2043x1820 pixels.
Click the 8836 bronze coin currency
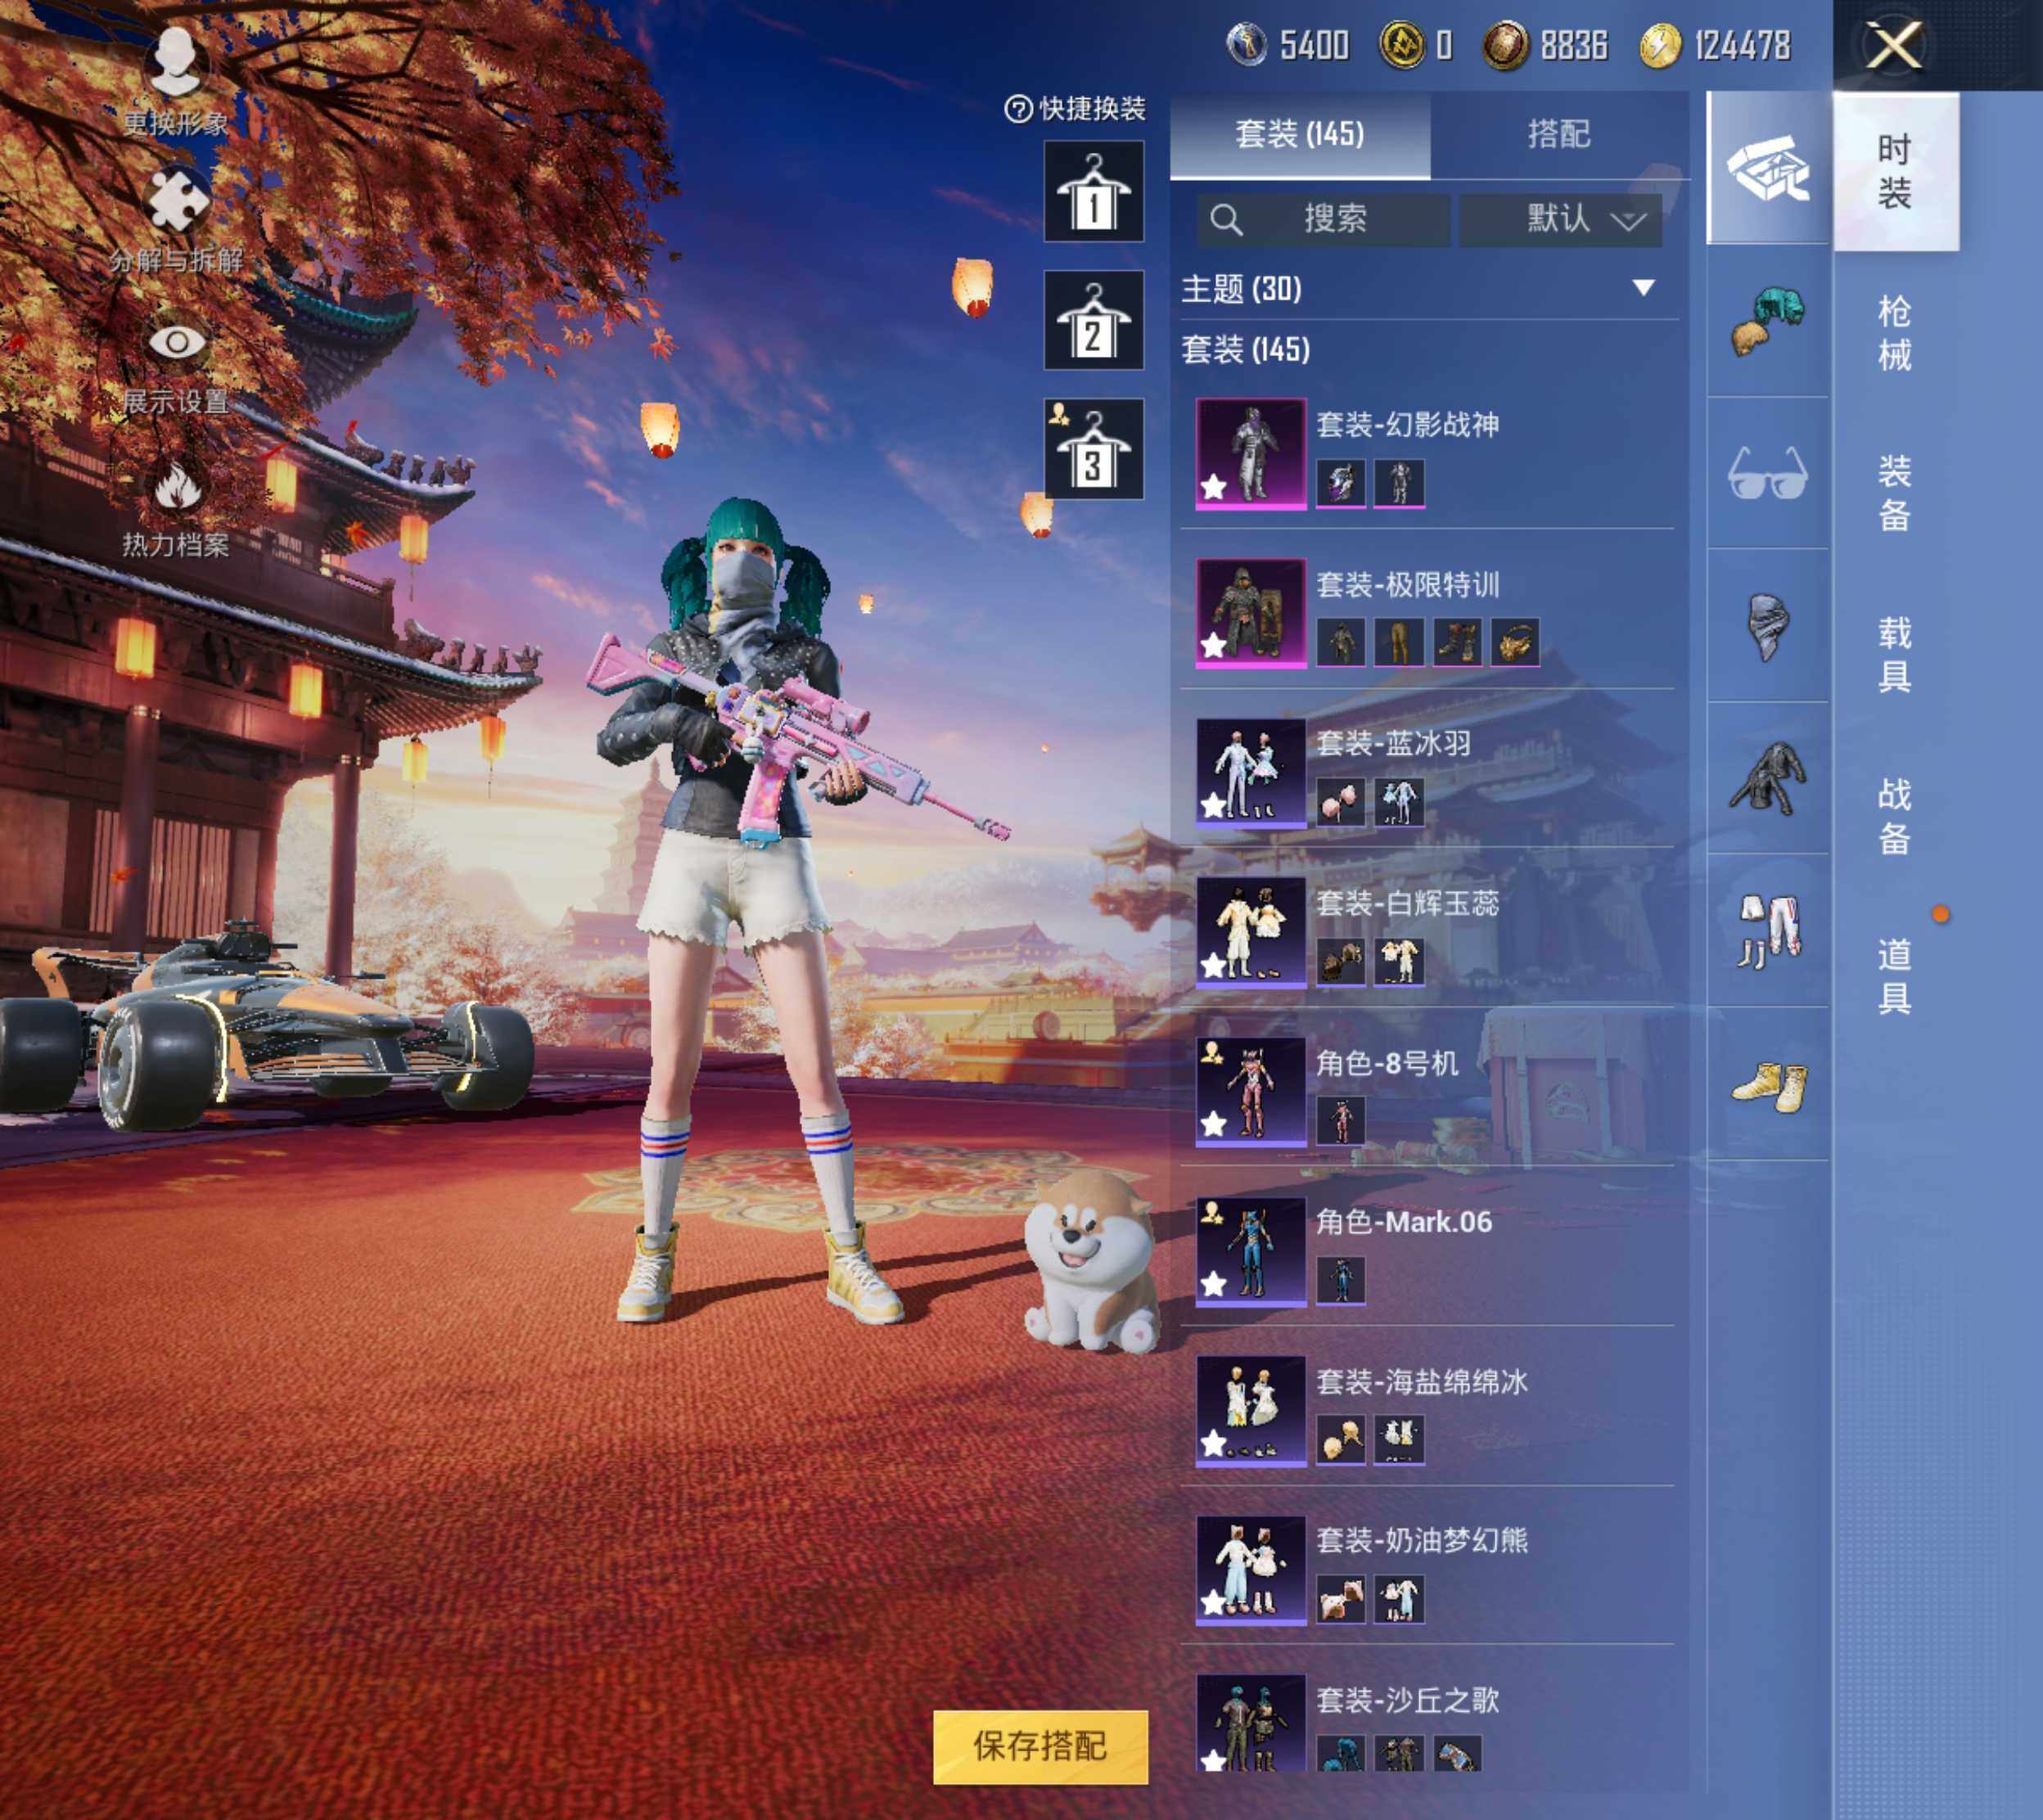[x=1545, y=45]
